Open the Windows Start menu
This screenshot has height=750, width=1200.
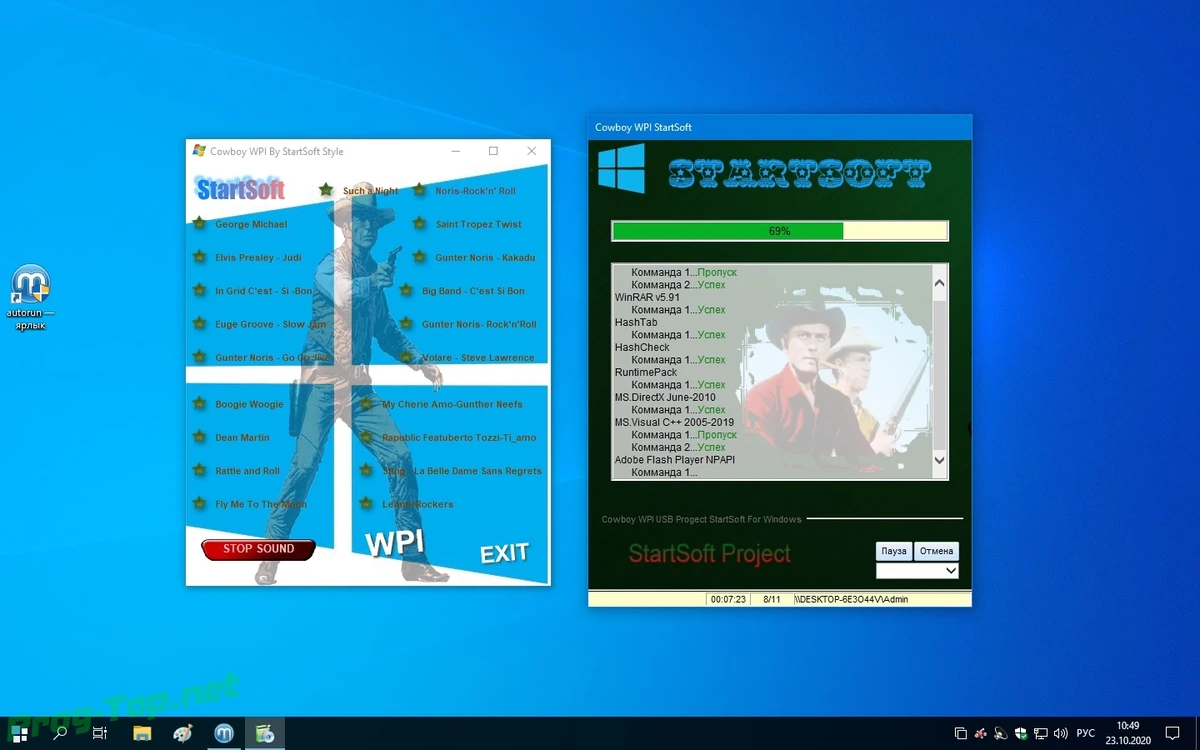(x=20, y=733)
